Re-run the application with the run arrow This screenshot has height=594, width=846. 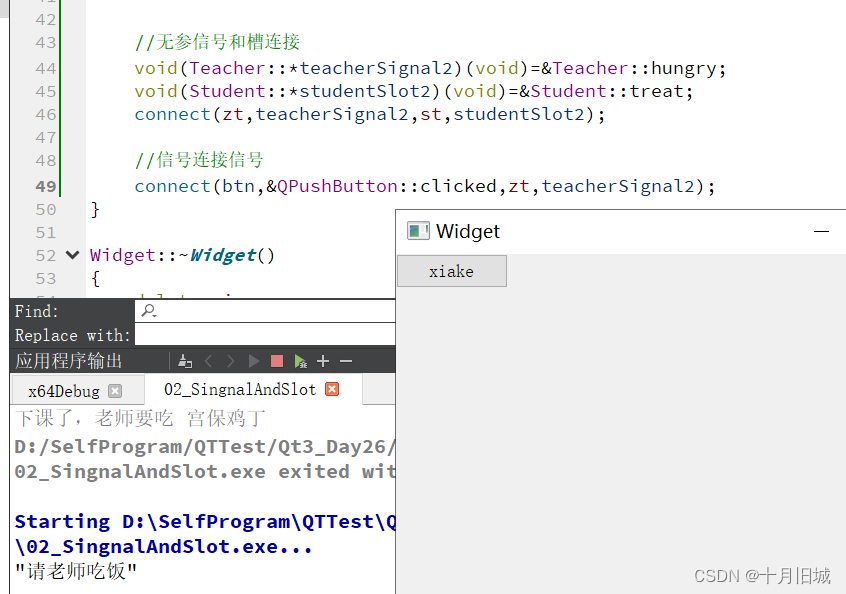(x=254, y=361)
